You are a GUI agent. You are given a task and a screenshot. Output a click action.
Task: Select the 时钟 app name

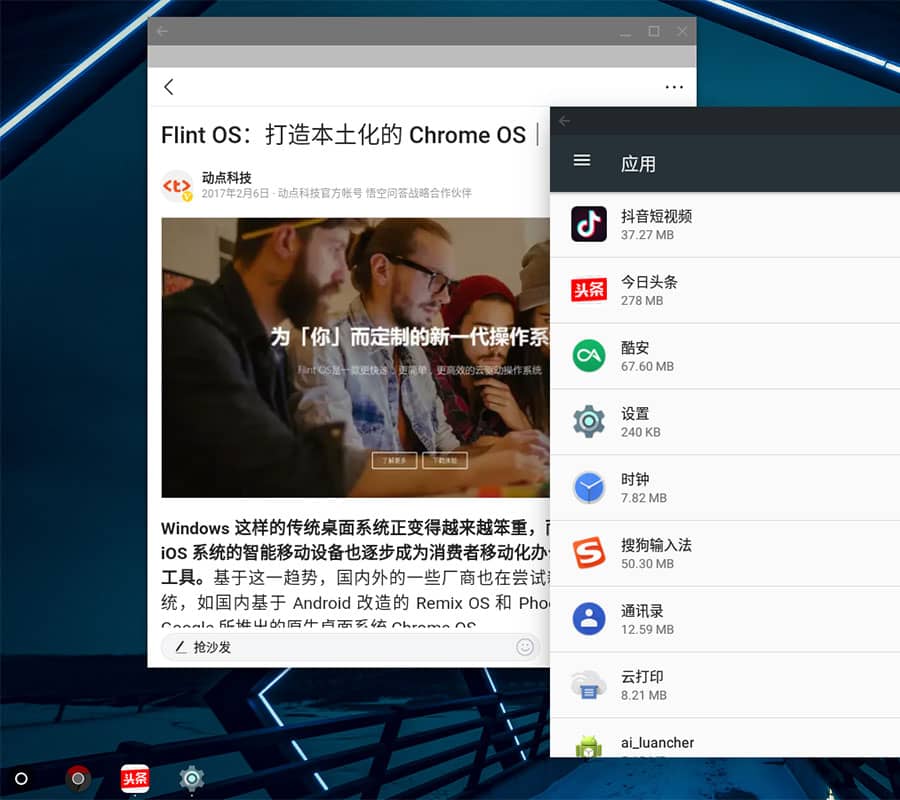[635, 479]
